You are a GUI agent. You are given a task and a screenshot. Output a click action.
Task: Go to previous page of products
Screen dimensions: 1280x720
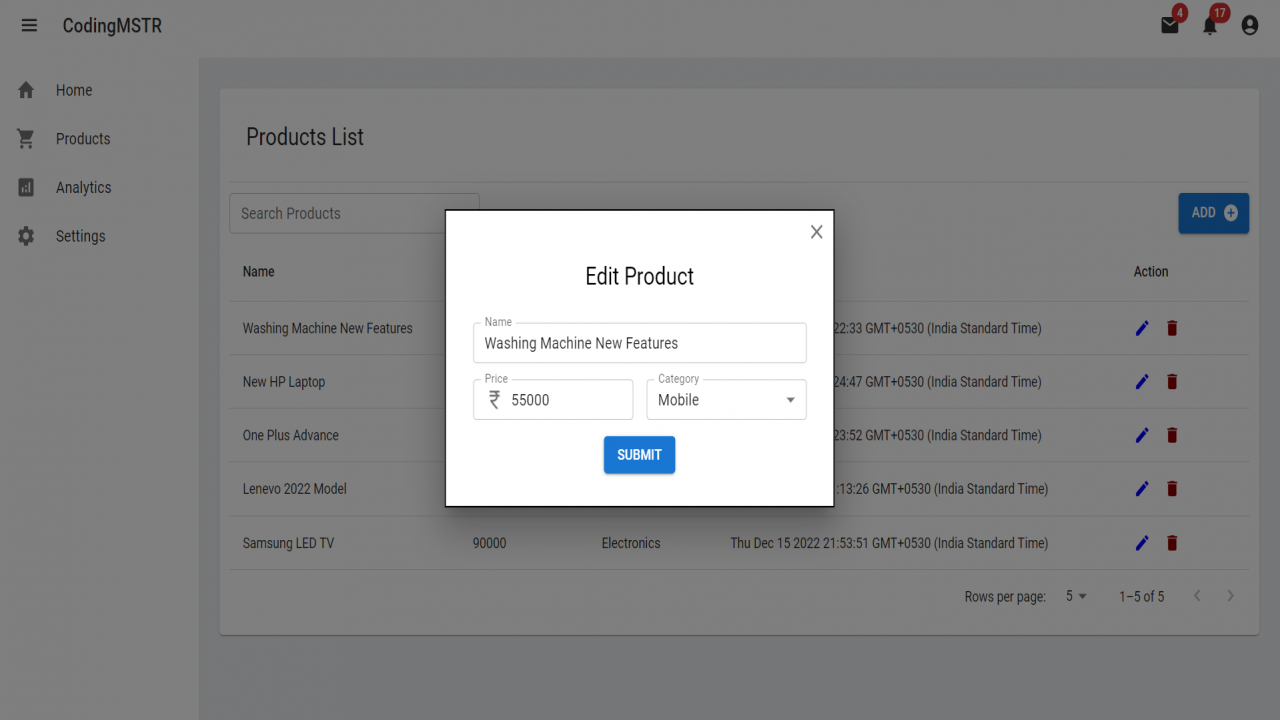point(1197,596)
